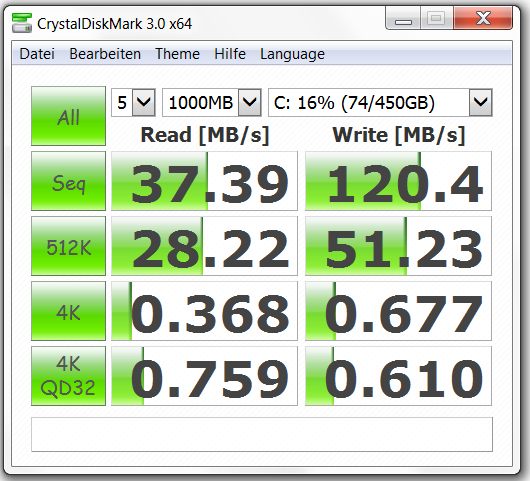Image resolution: width=530 pixels, height=481 pixels.
Task: Click the empty comment field at bottom
Action: (262, 434)
